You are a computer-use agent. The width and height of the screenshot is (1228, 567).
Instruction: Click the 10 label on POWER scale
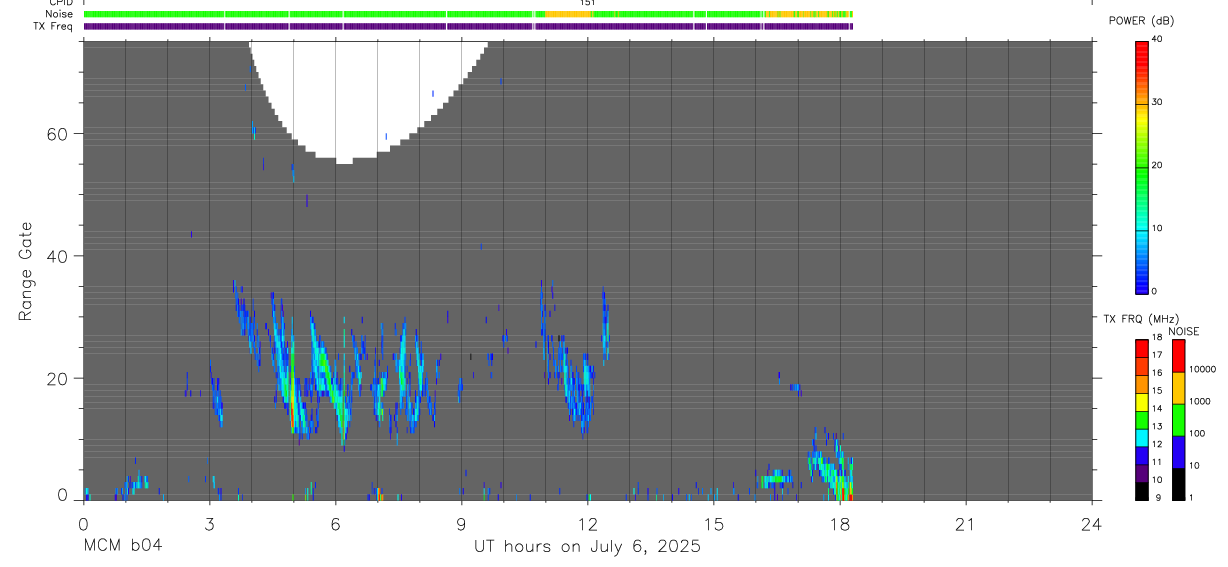[1157, 228]
